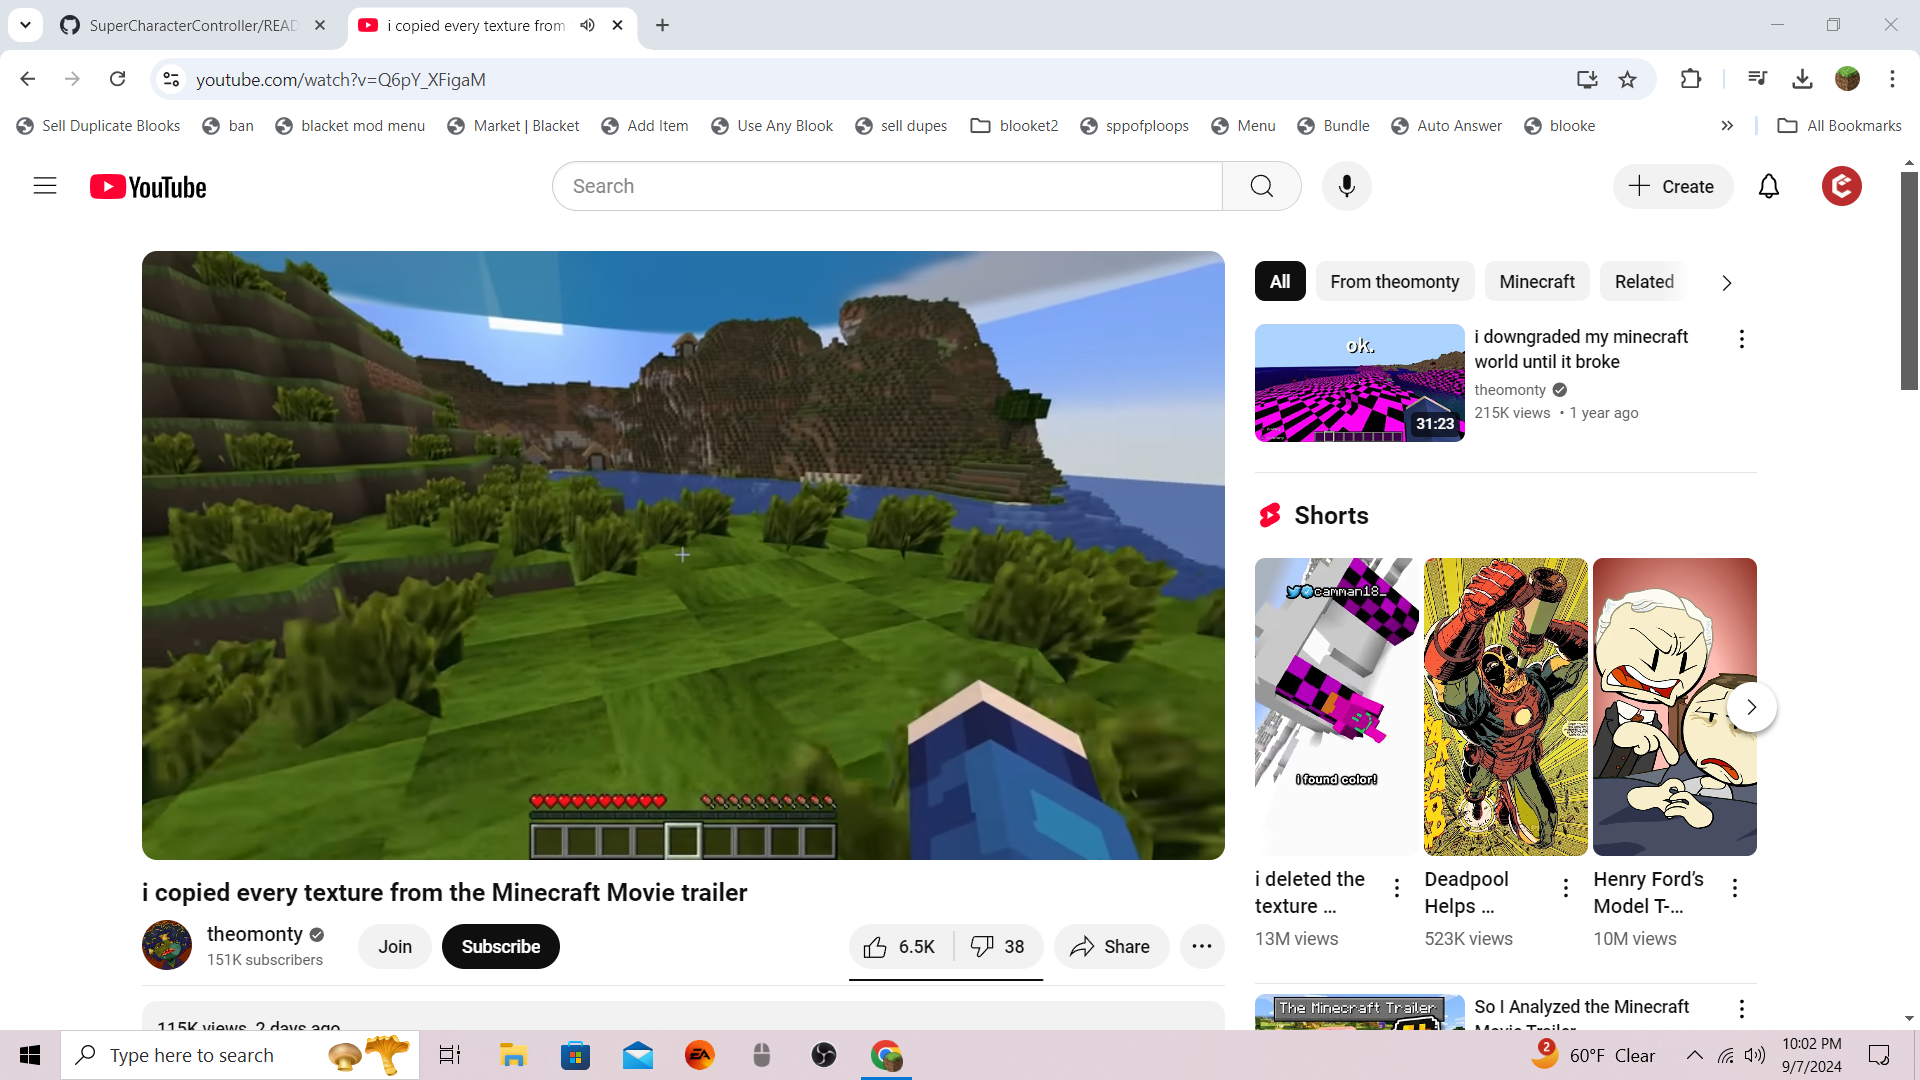Click the voice search microphone icon
The image size is (1920, 1080).
pos(1346,186)
